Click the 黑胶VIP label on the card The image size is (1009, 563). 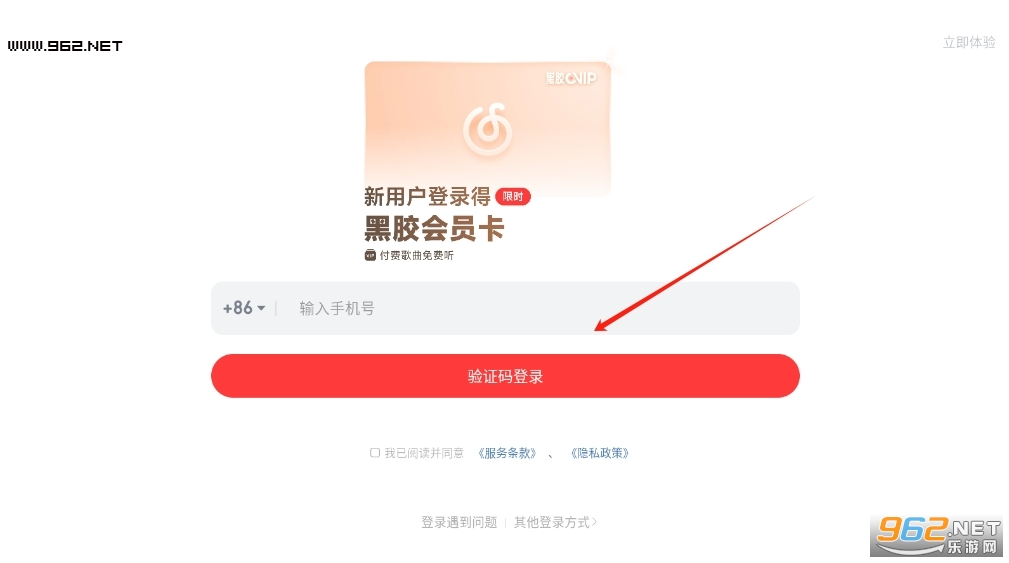pos(571,78)
